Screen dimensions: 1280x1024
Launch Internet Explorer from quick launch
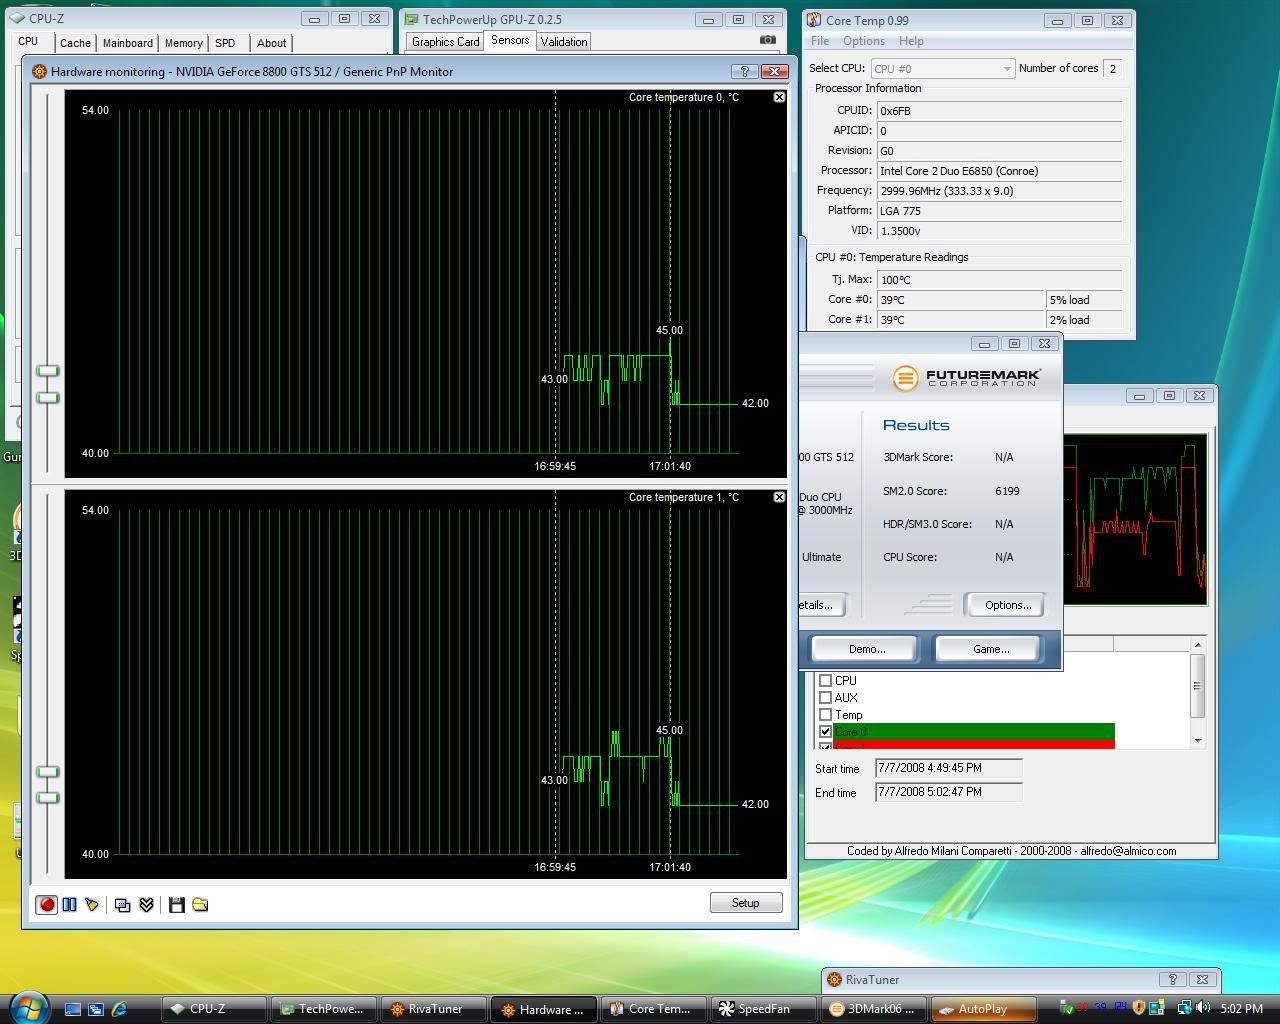point(120,1009)
